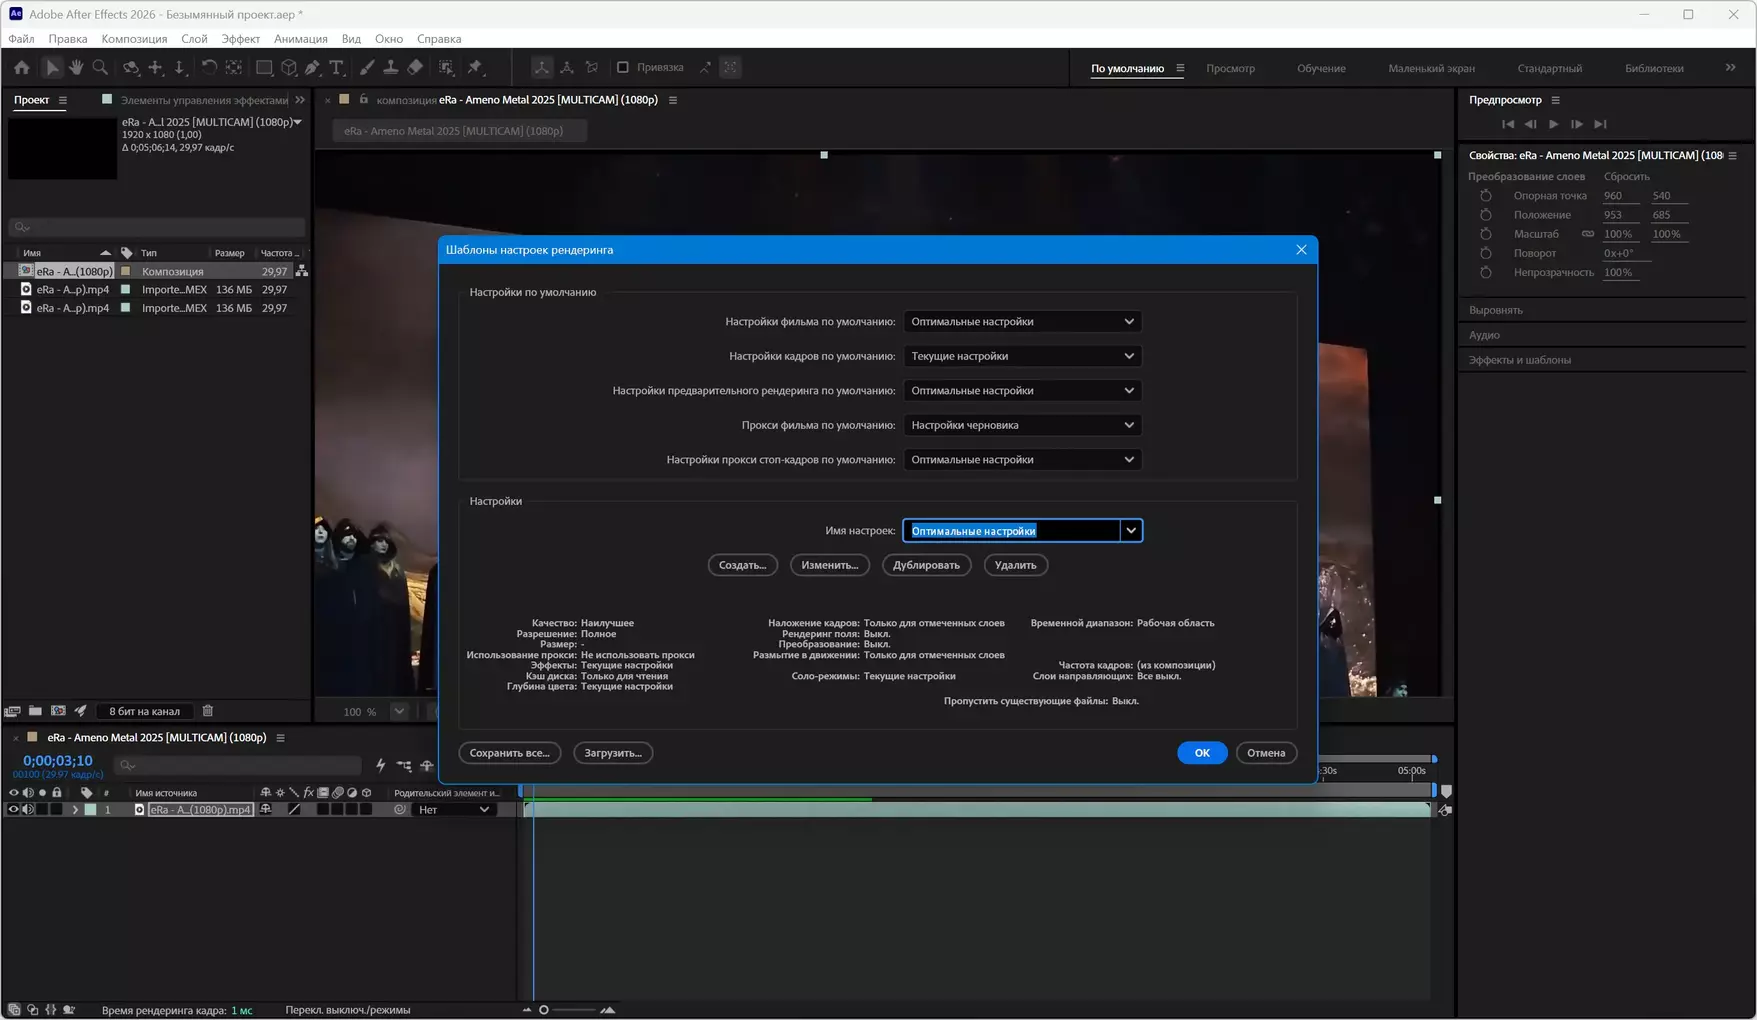This screenshot has height=1020, width=1757.
Task: Select the Hand tool in the toolbar
Action: 76,68
